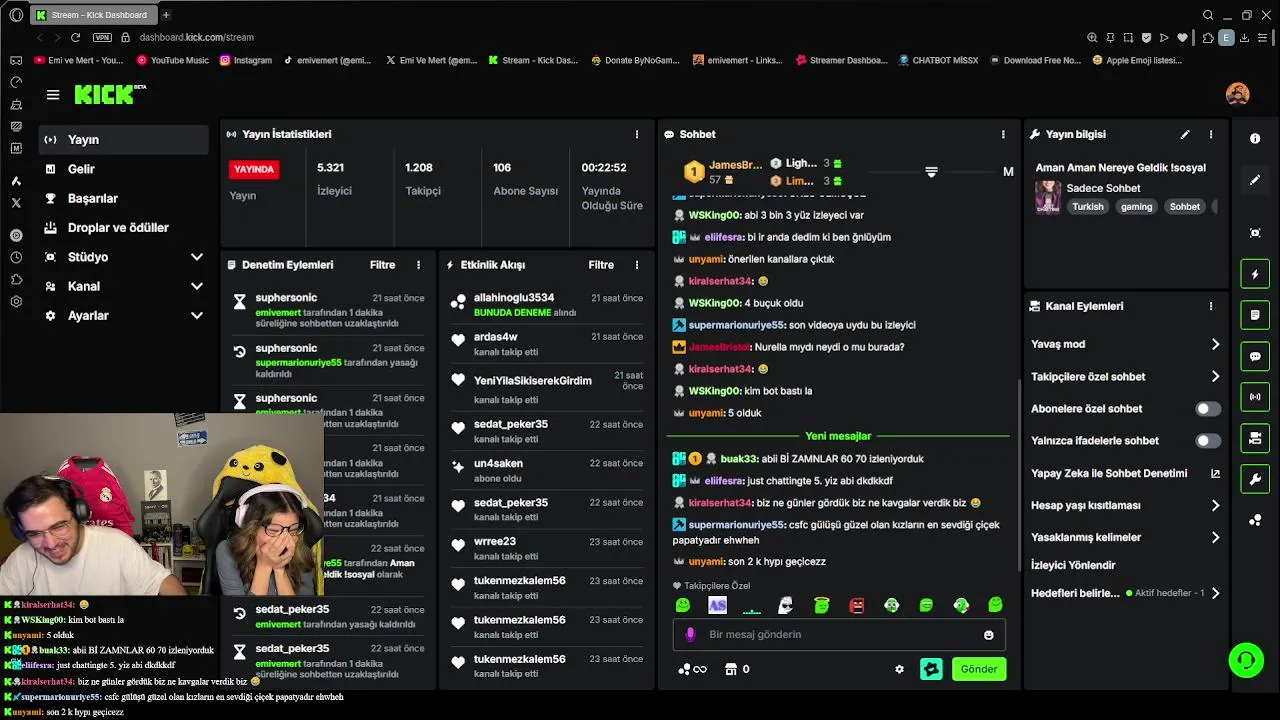The image size is (1280, 720).
Task: Open the CHATBOT MİSSX bookmark
Action: point(938,60)
